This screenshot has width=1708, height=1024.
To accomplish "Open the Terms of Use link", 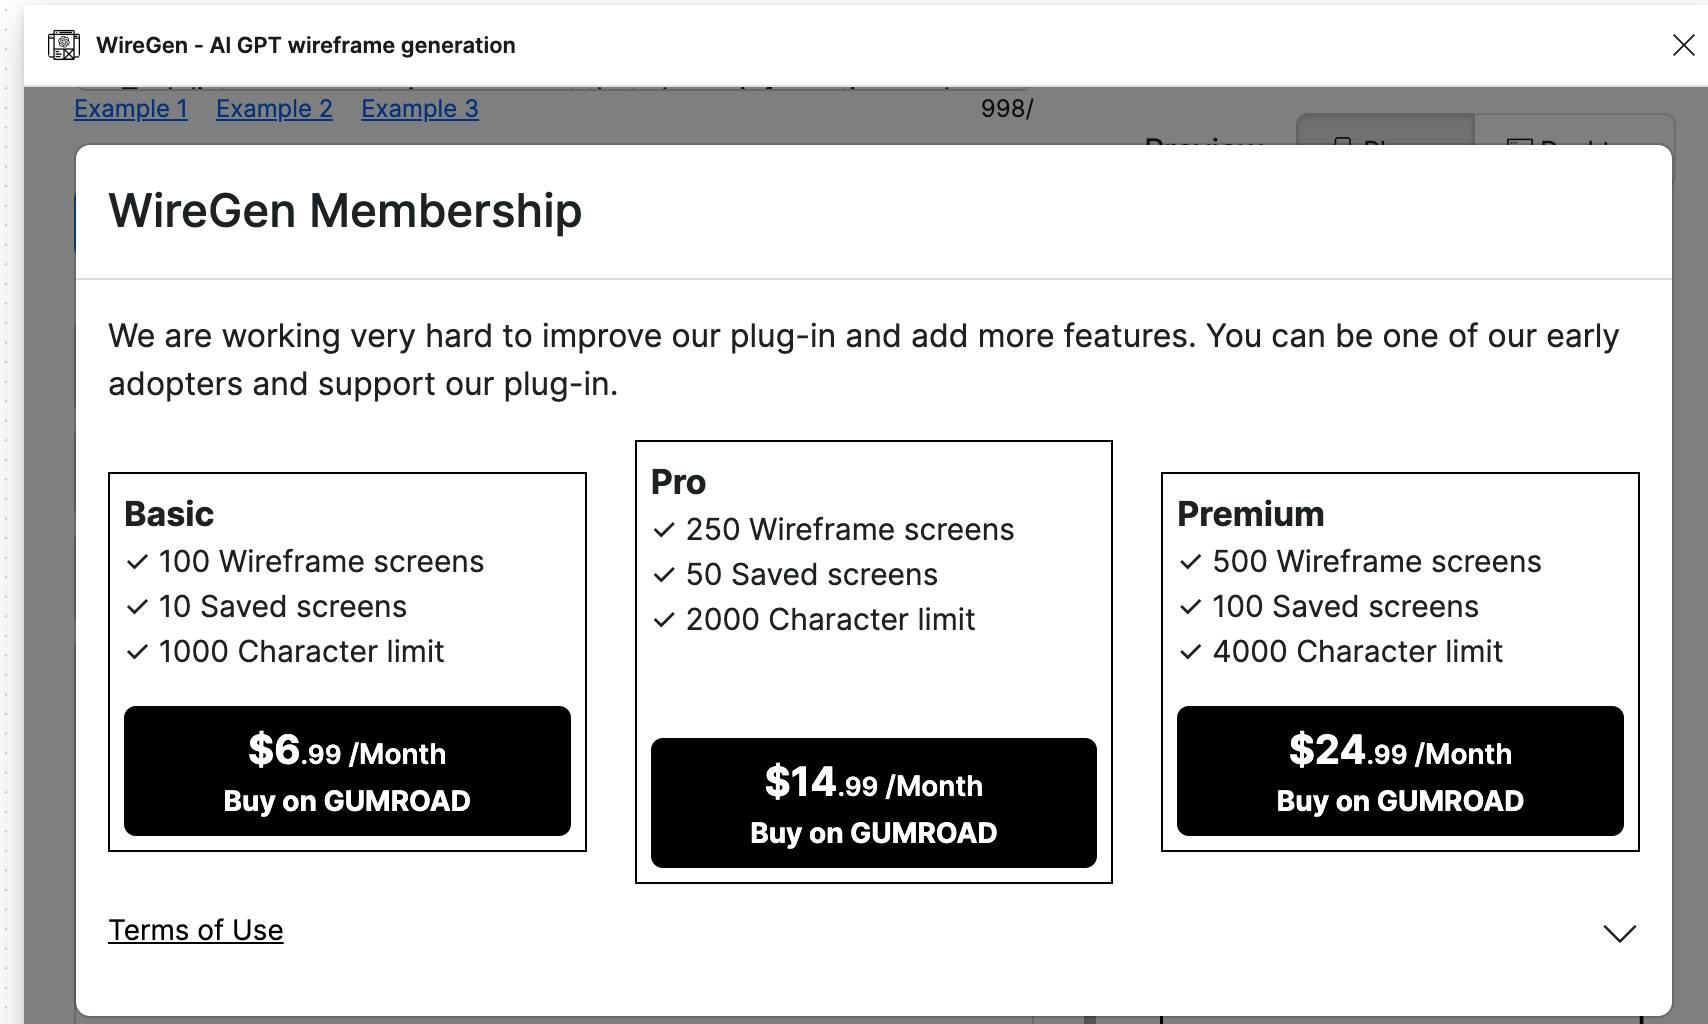I will pos(196,930).
